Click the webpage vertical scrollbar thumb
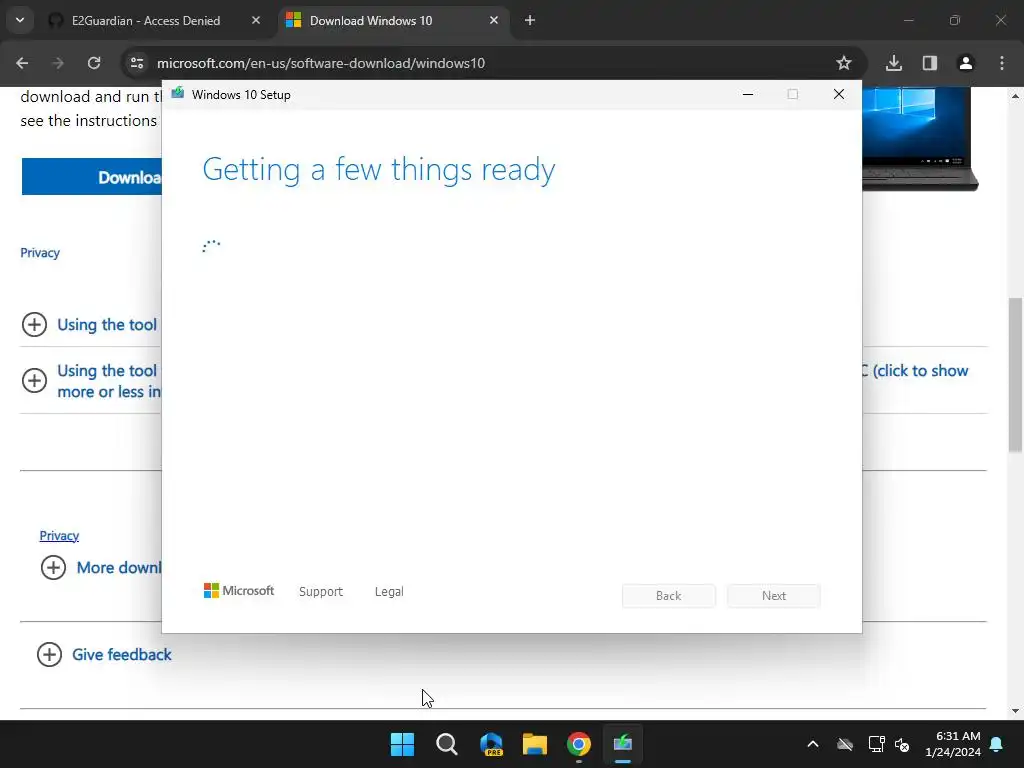 (x=1016, y=374)
